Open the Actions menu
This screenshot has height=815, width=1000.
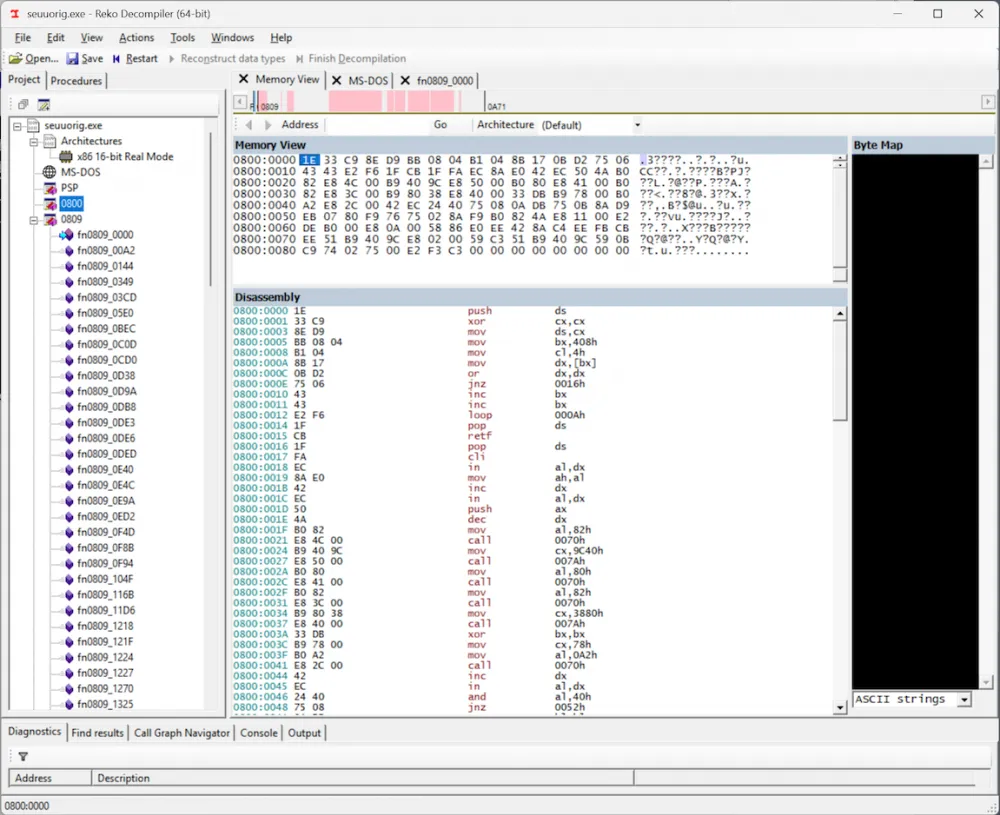coord(137,37)
